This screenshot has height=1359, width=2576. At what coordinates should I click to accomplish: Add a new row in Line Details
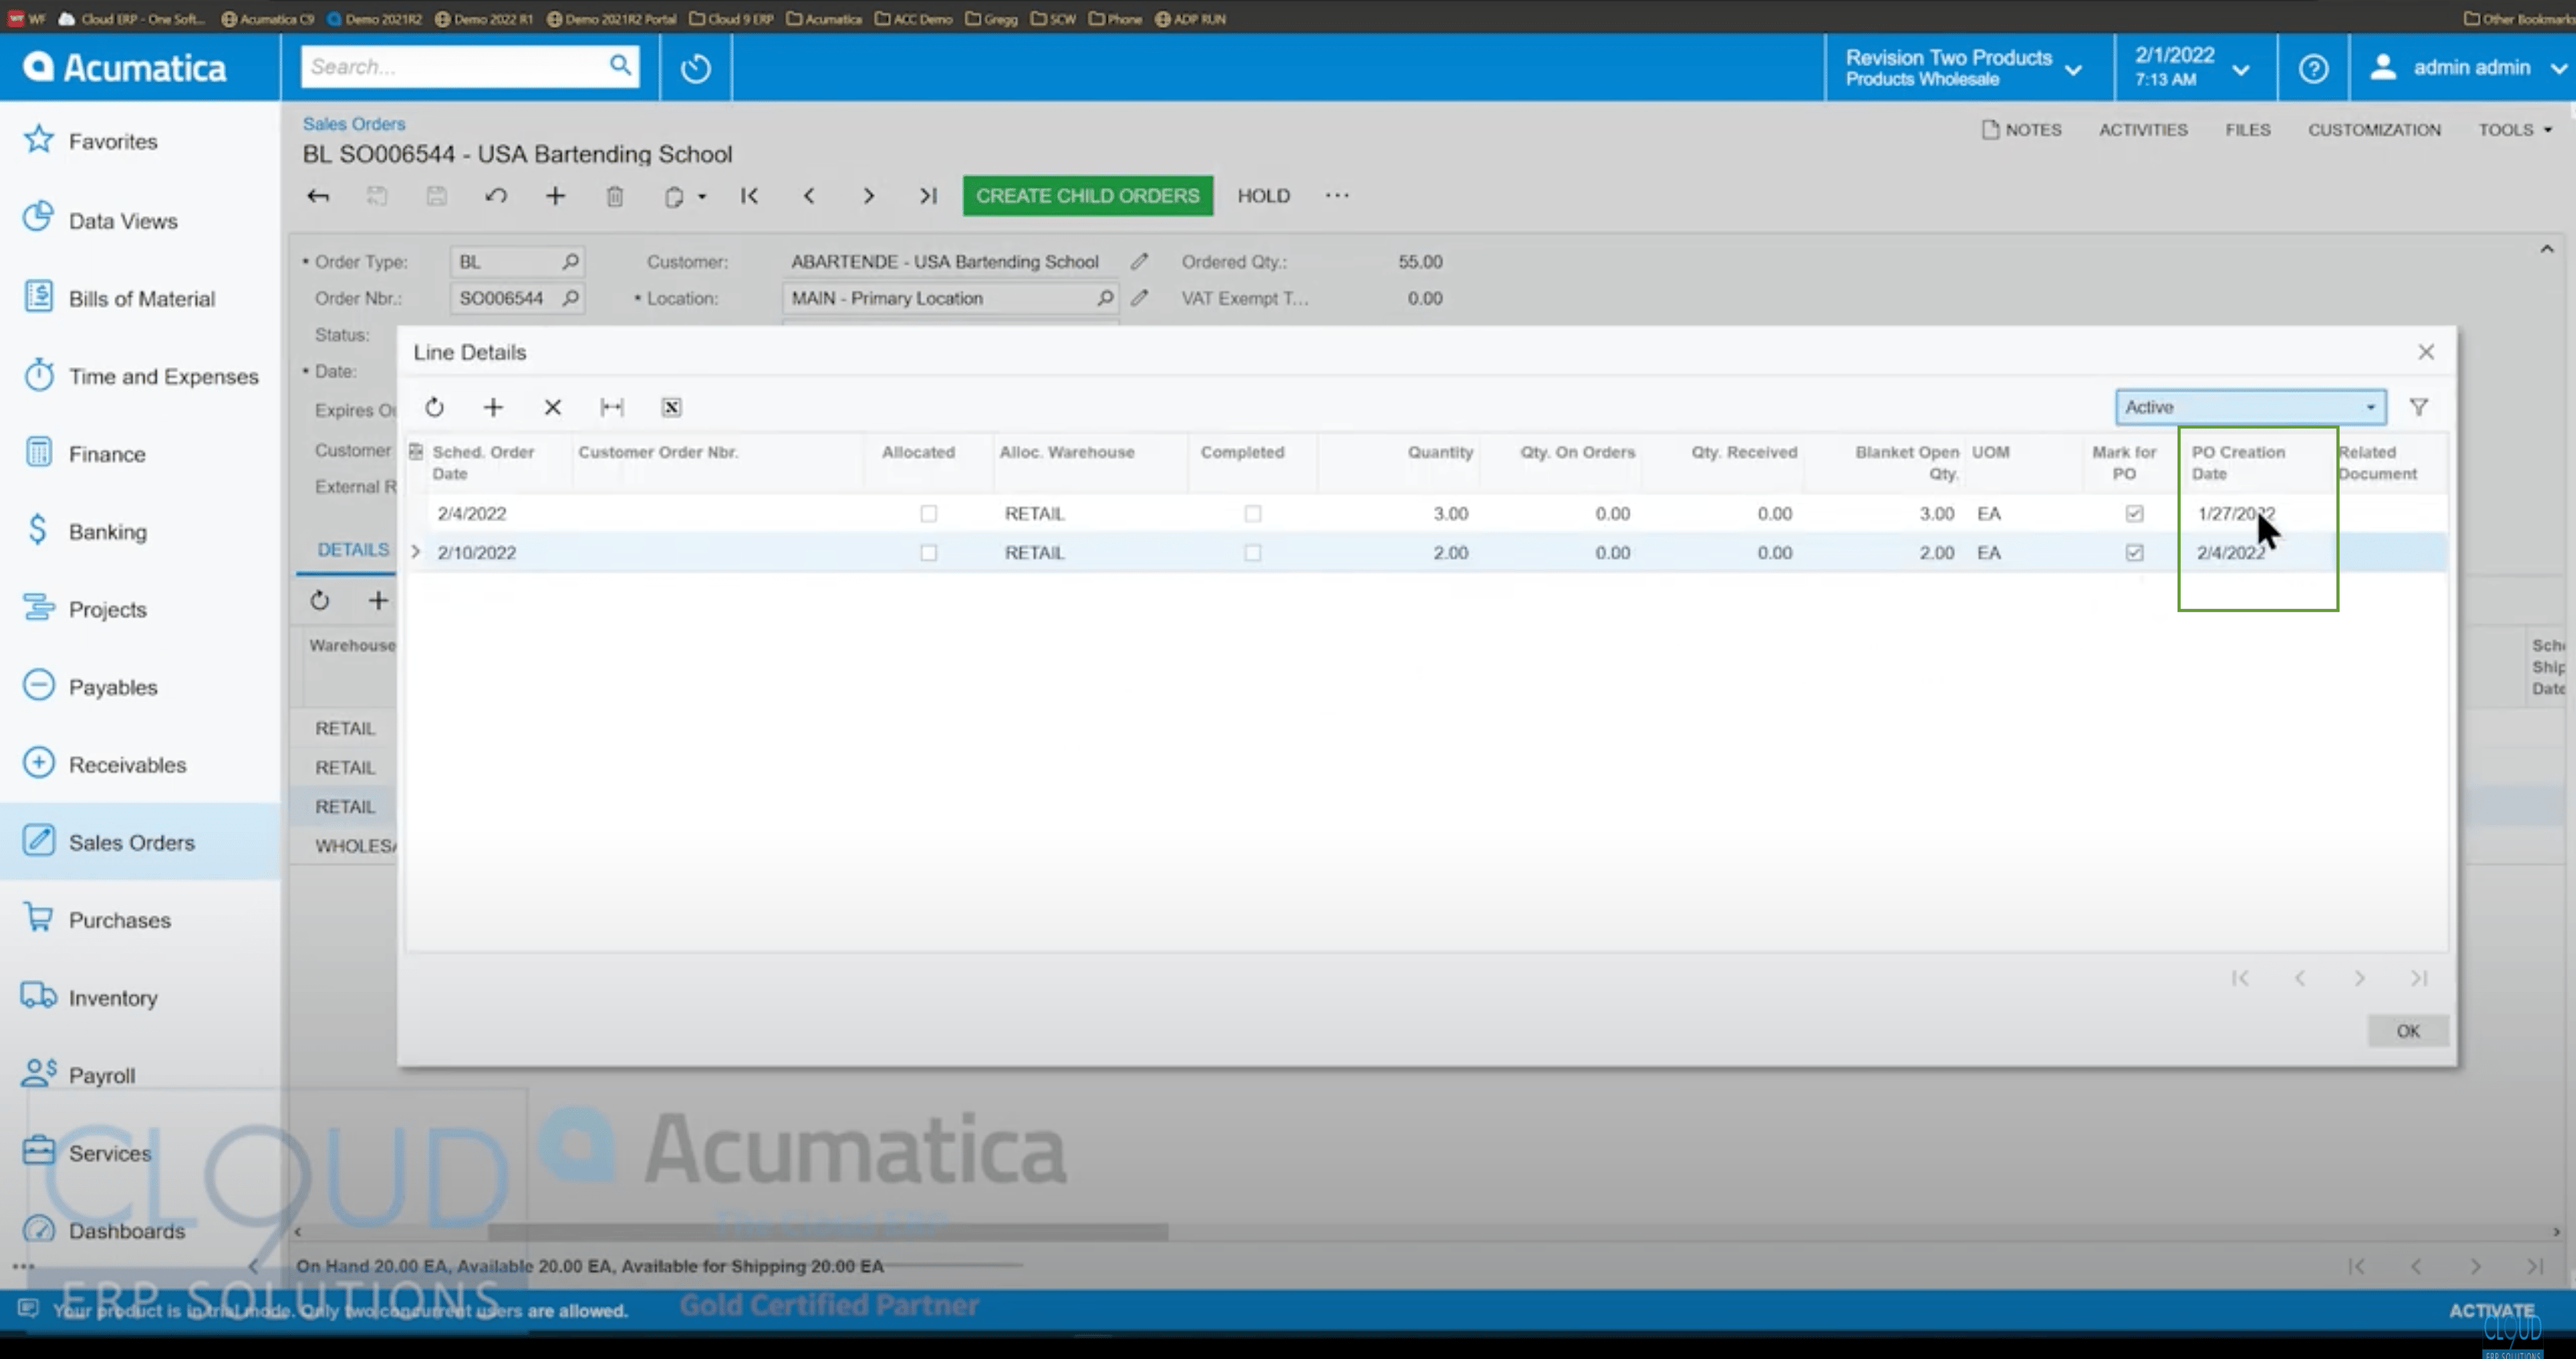point(493,407)
